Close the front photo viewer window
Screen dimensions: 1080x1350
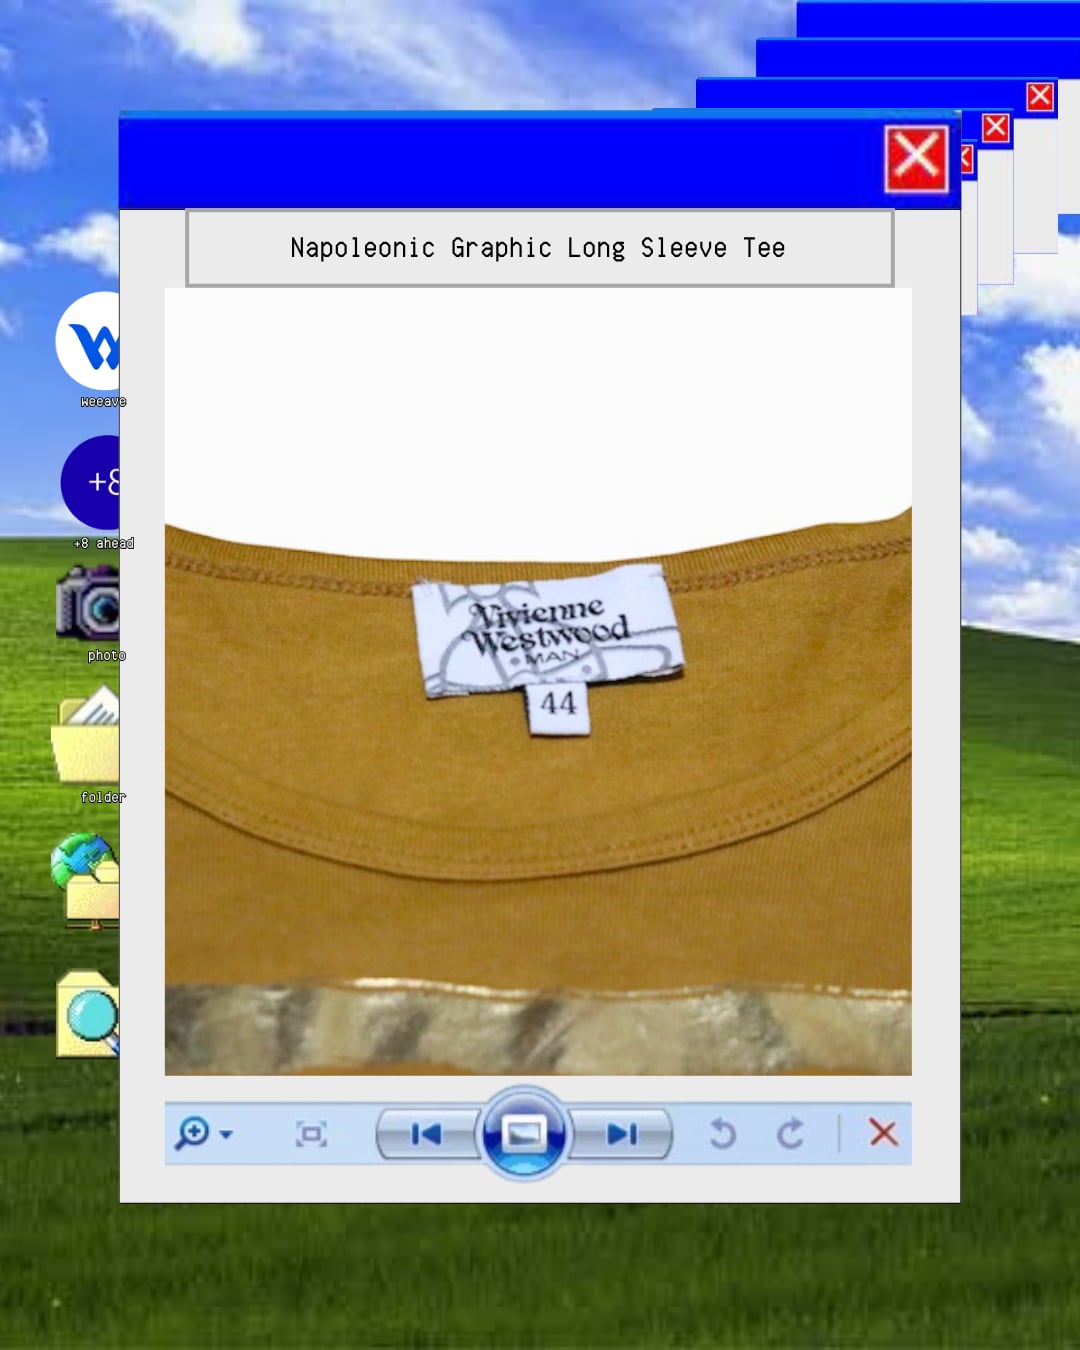point(916,159)
